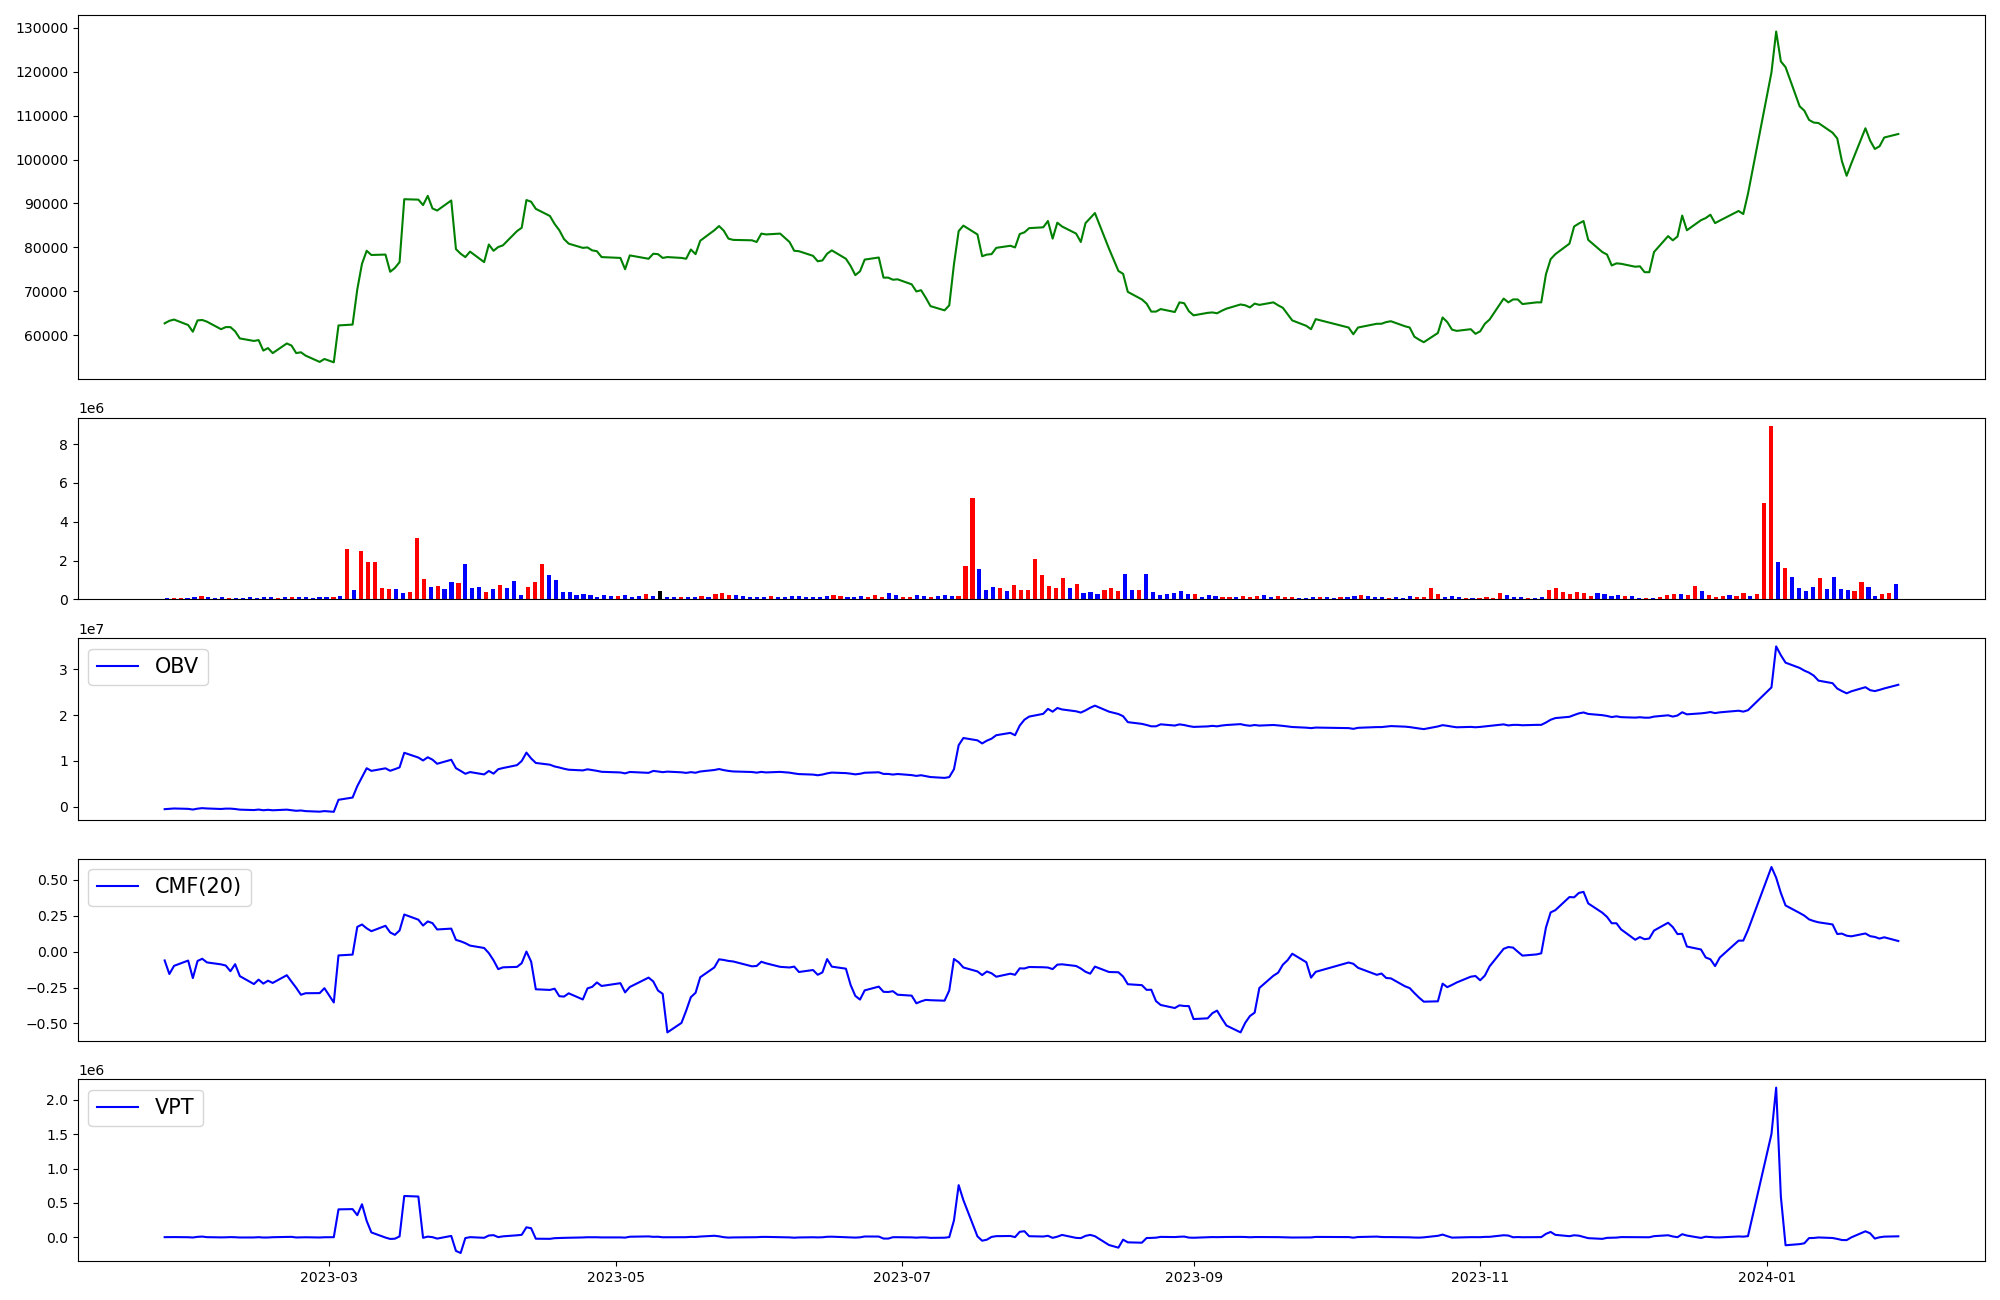Click the 2023-07 date tick label
The image size is (2000, 1300).
point(902,1277)
